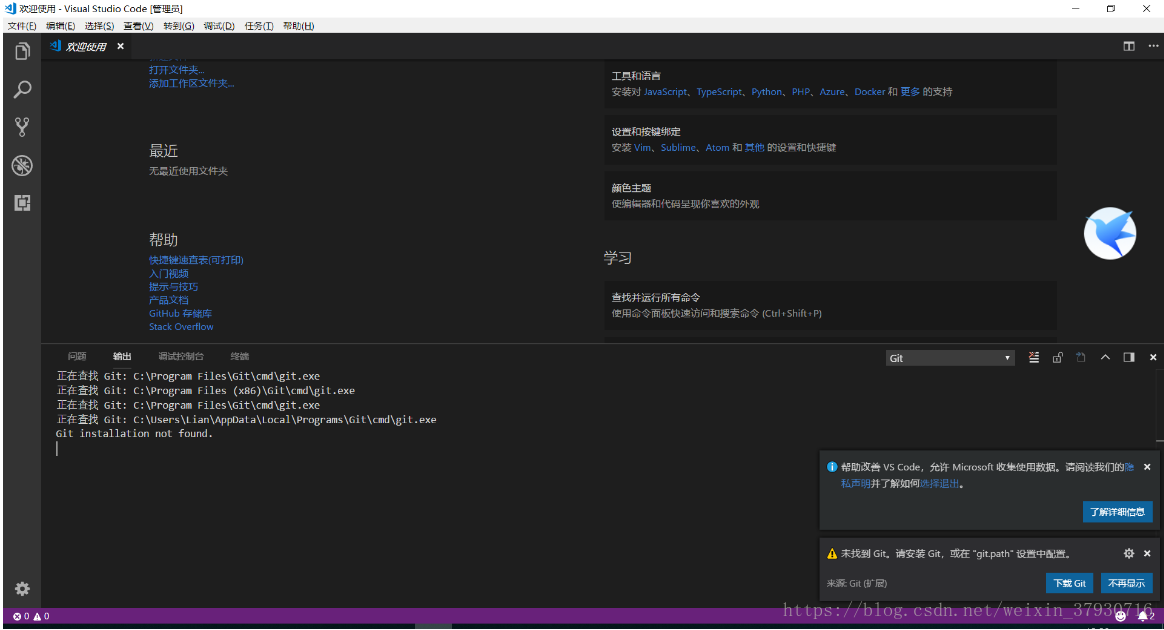
Task: Click the Python language link
Action: [x=766, y=92]
